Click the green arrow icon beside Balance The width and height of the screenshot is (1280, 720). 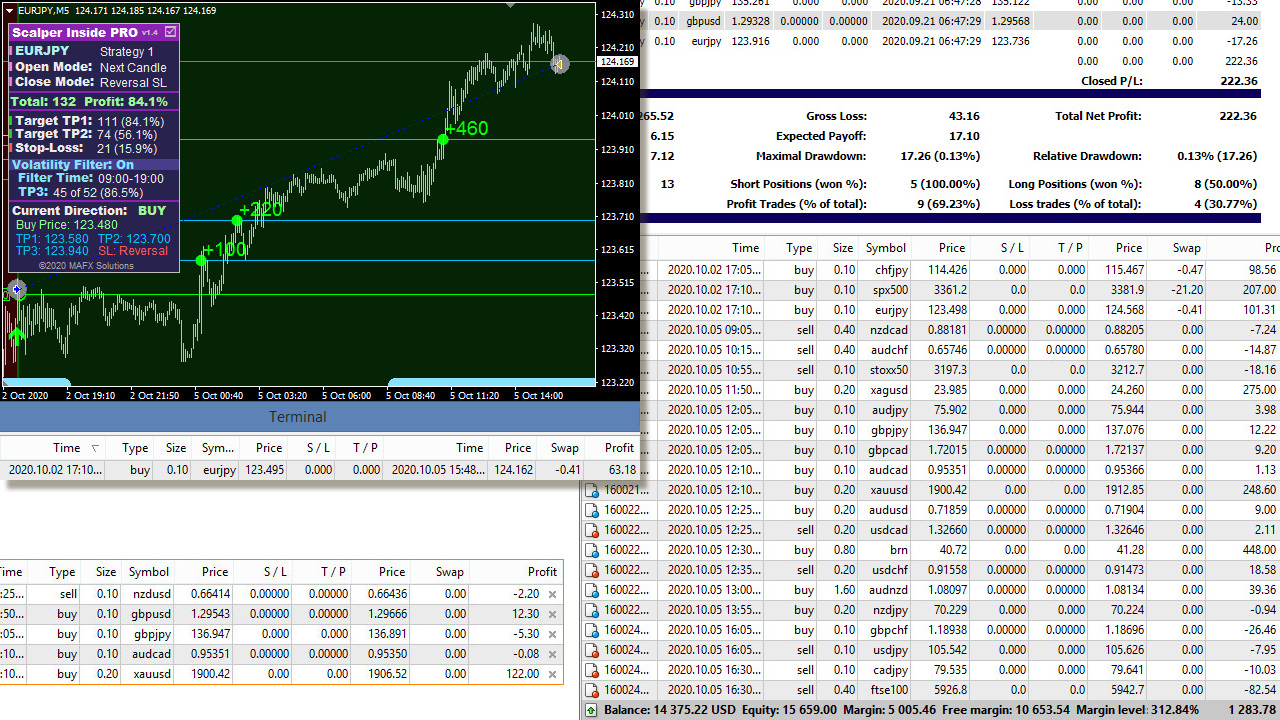[592, 710]
